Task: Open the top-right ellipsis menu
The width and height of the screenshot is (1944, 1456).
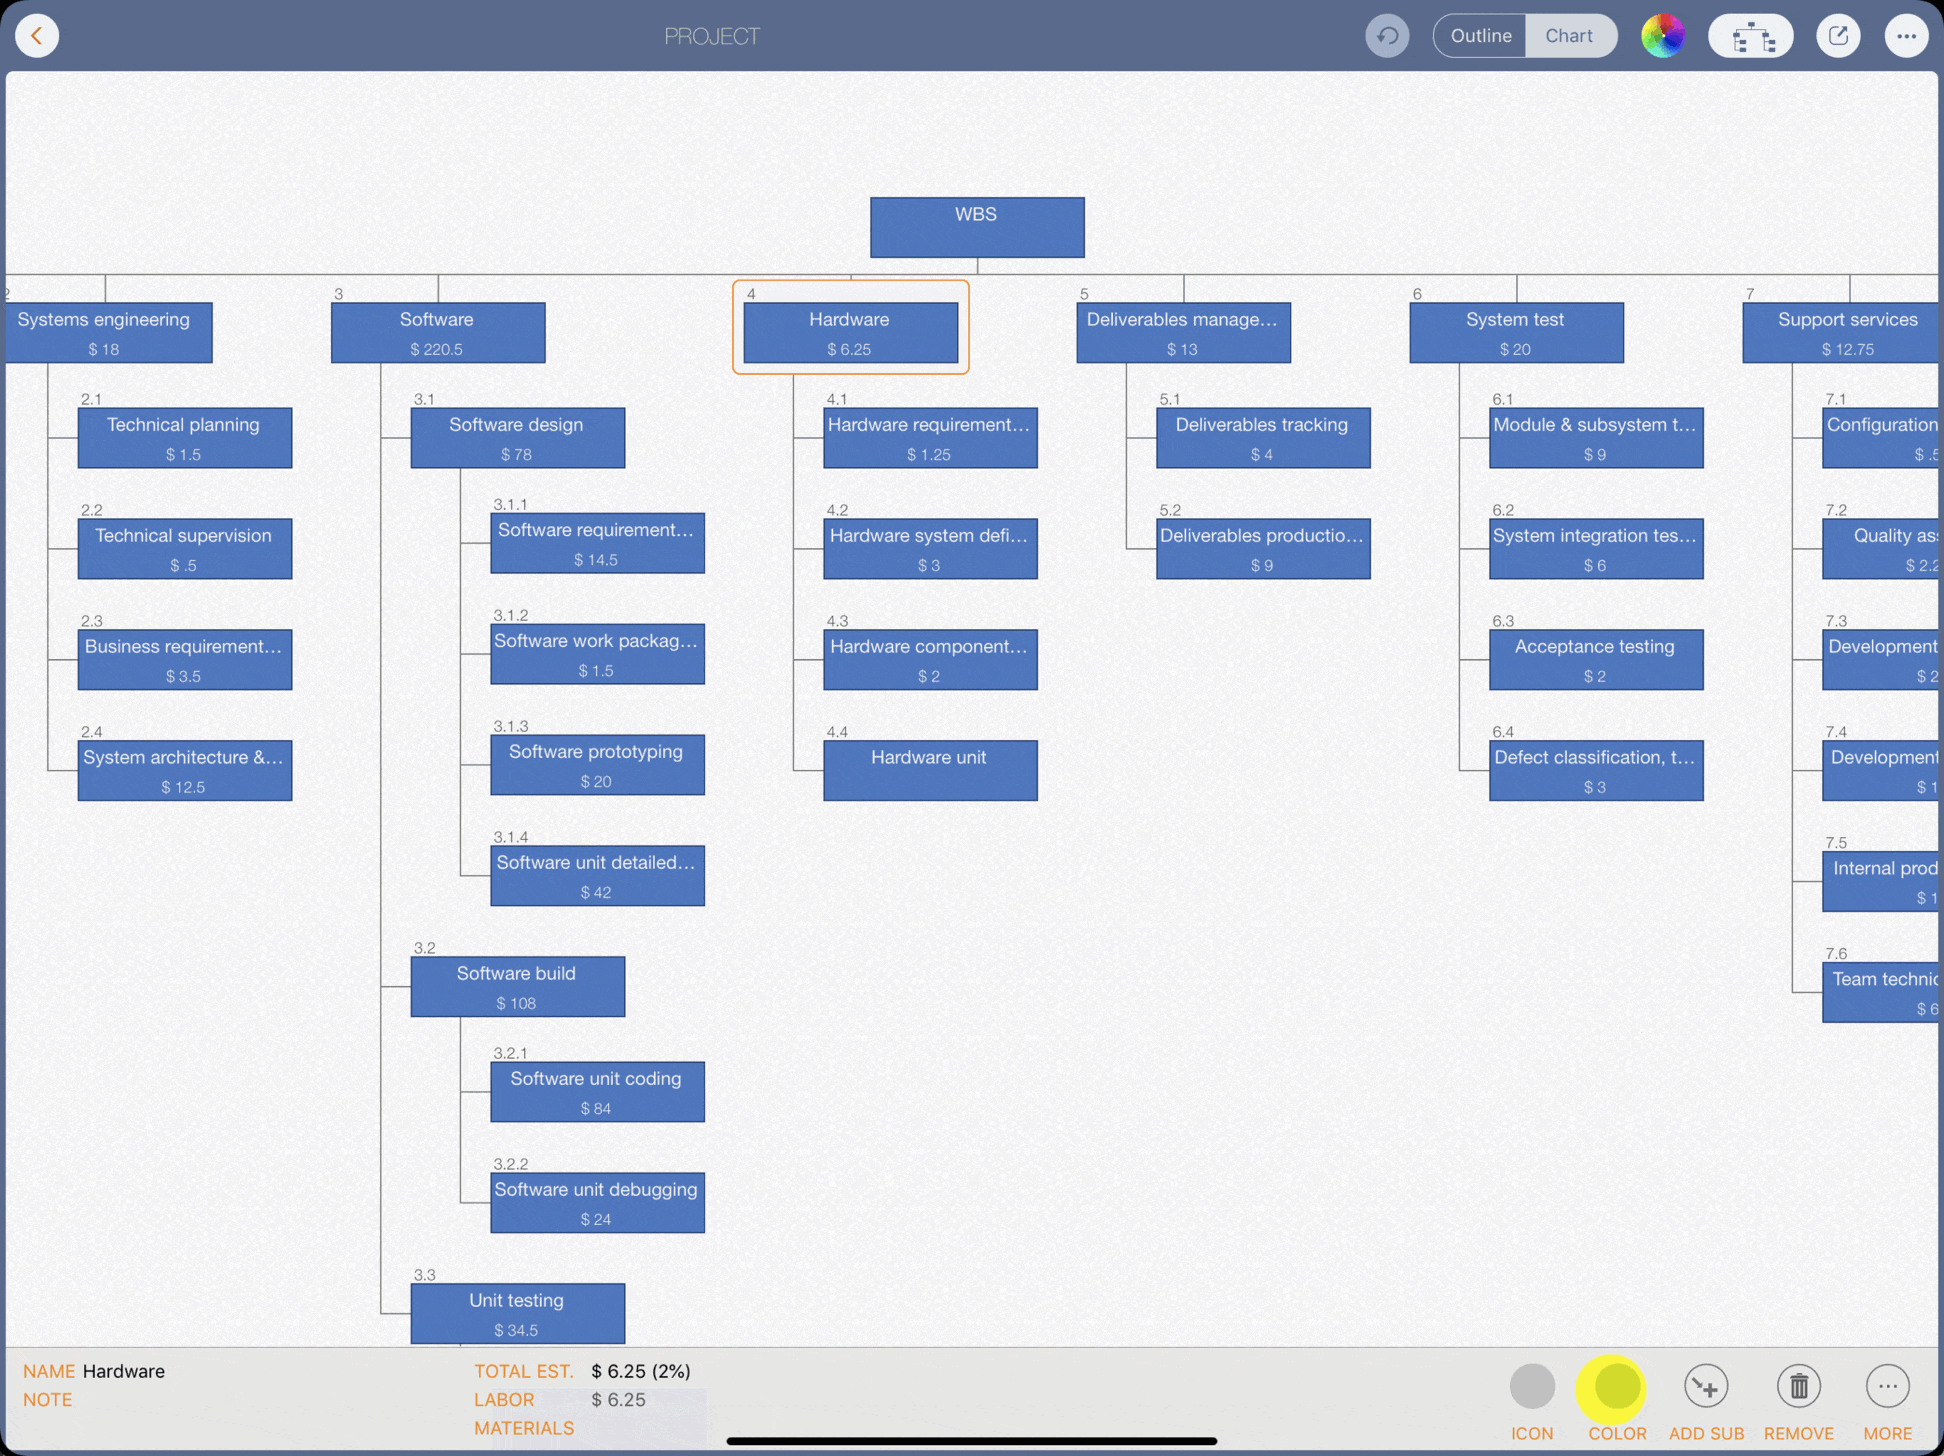Action: (x=1905, y=36)
